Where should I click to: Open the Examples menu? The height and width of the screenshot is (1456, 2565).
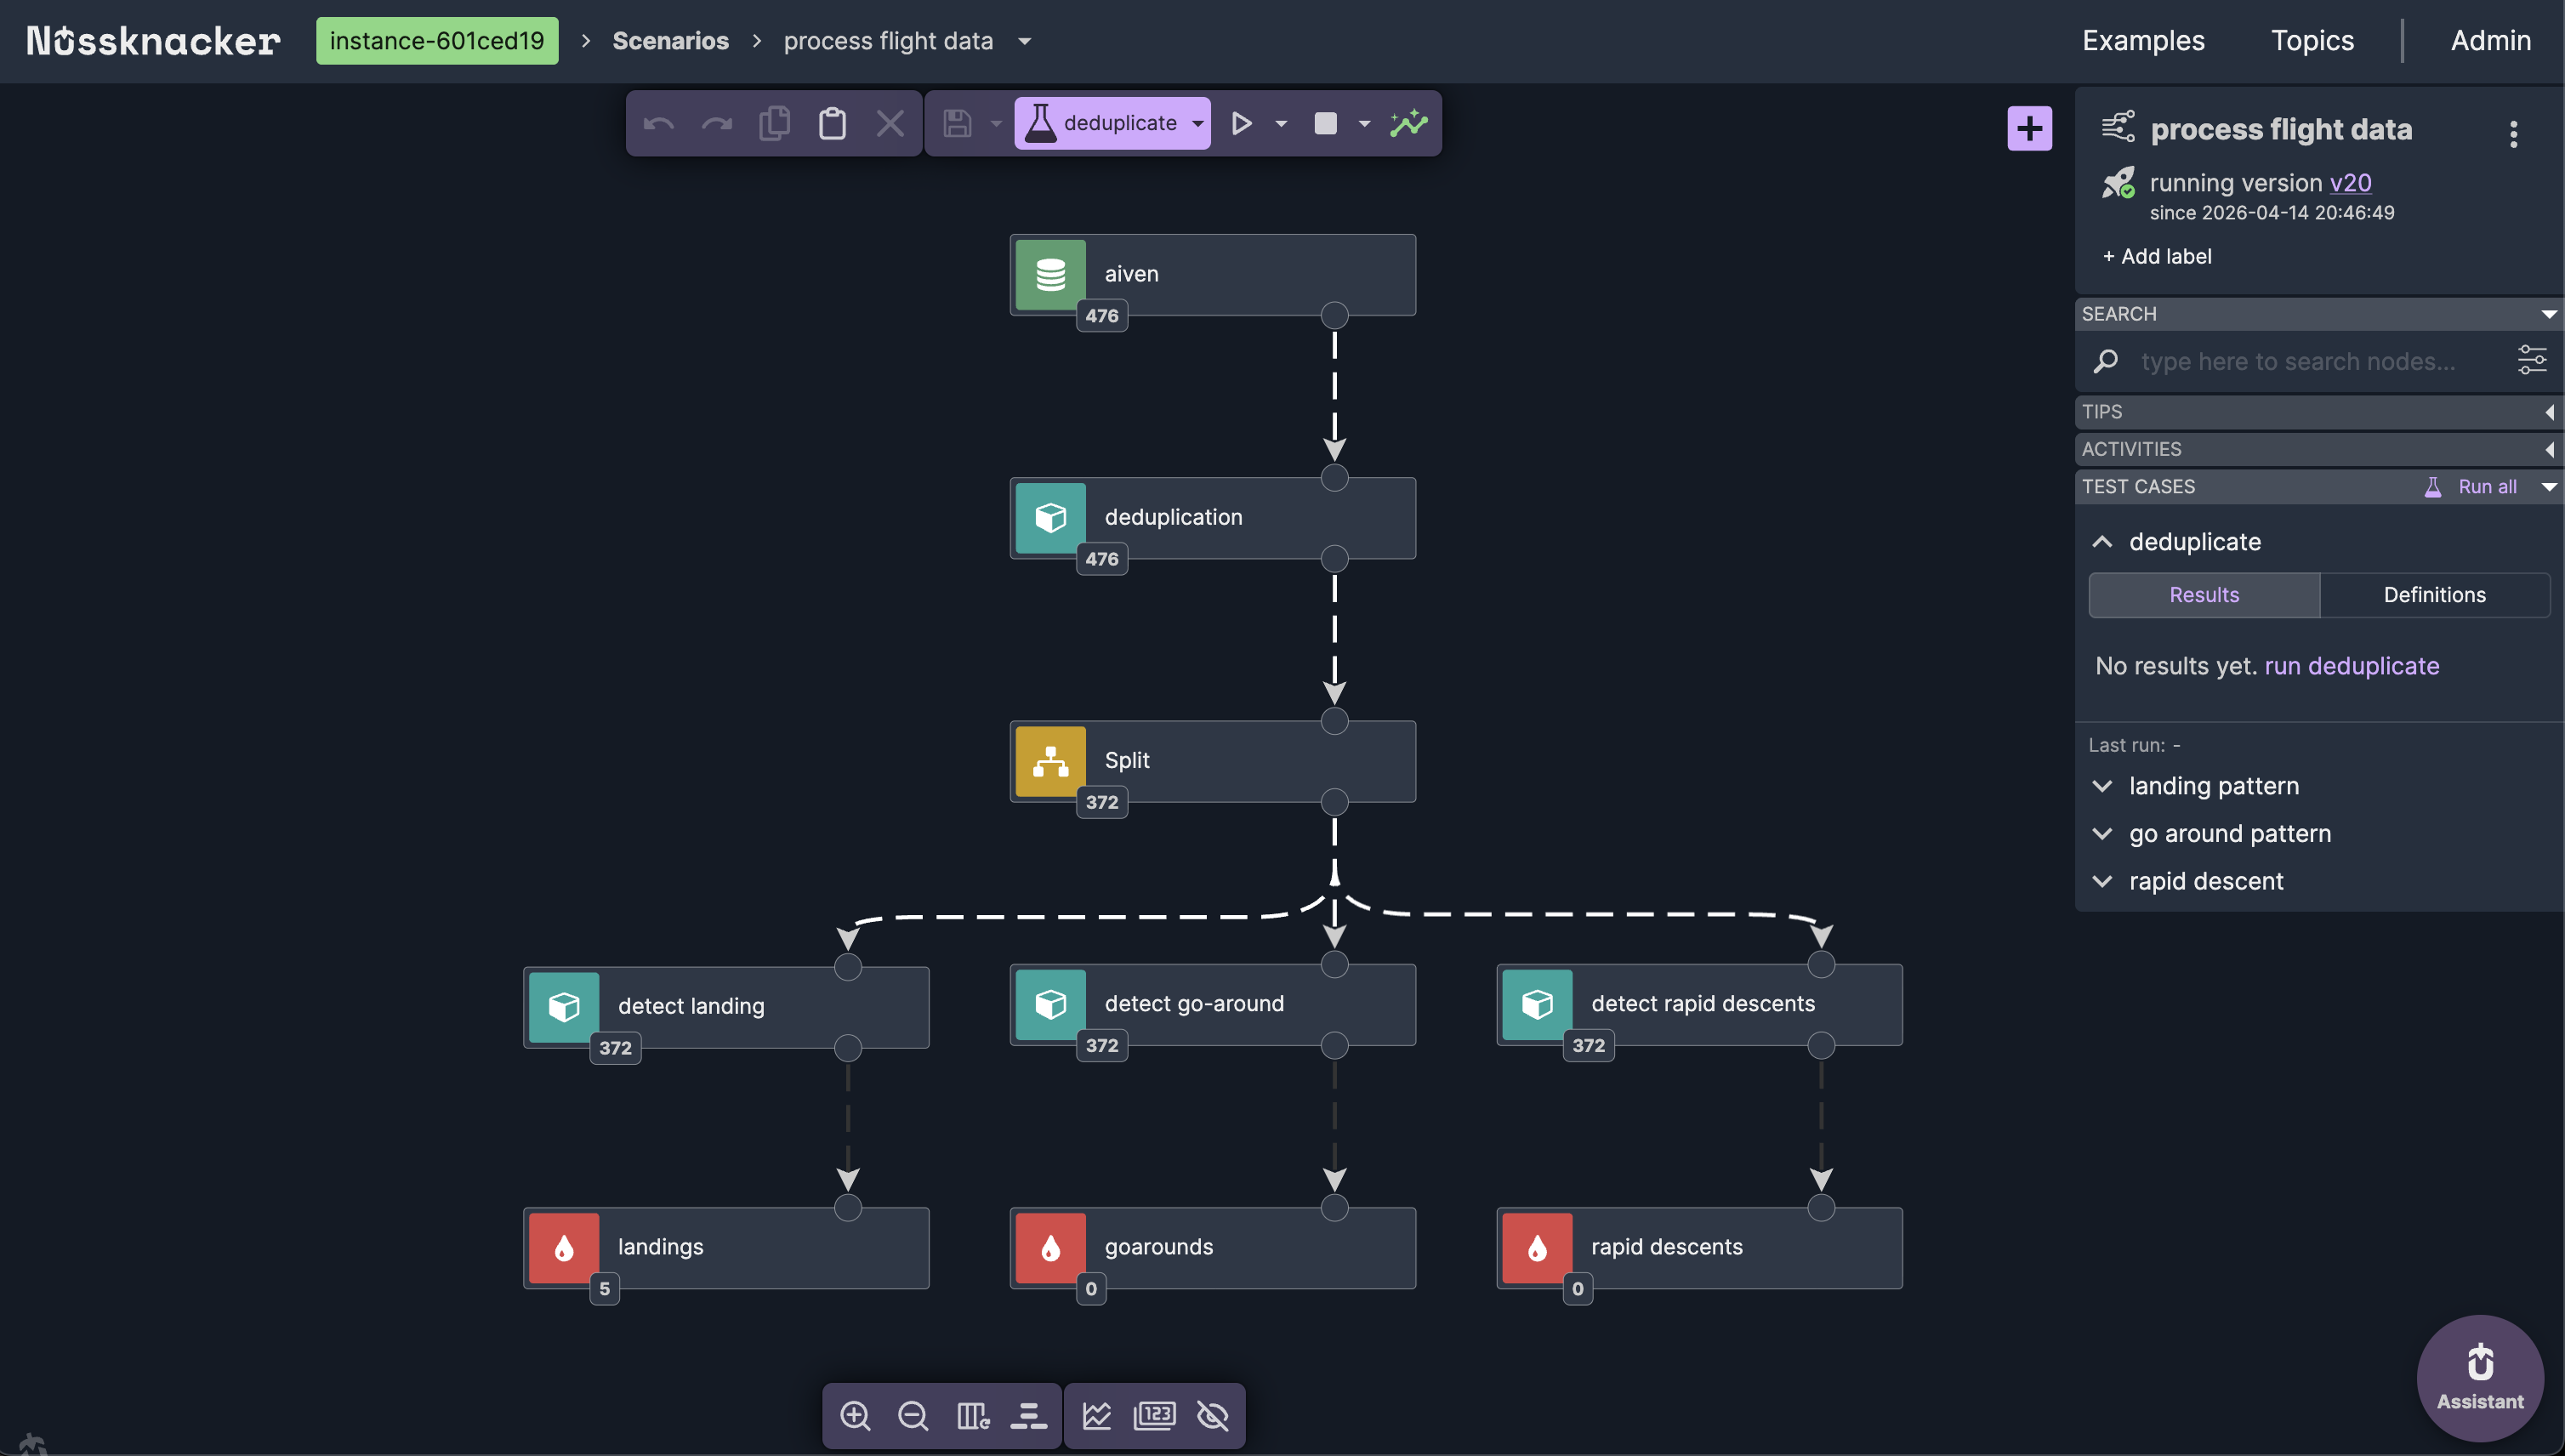click(x=2142, y=41)
